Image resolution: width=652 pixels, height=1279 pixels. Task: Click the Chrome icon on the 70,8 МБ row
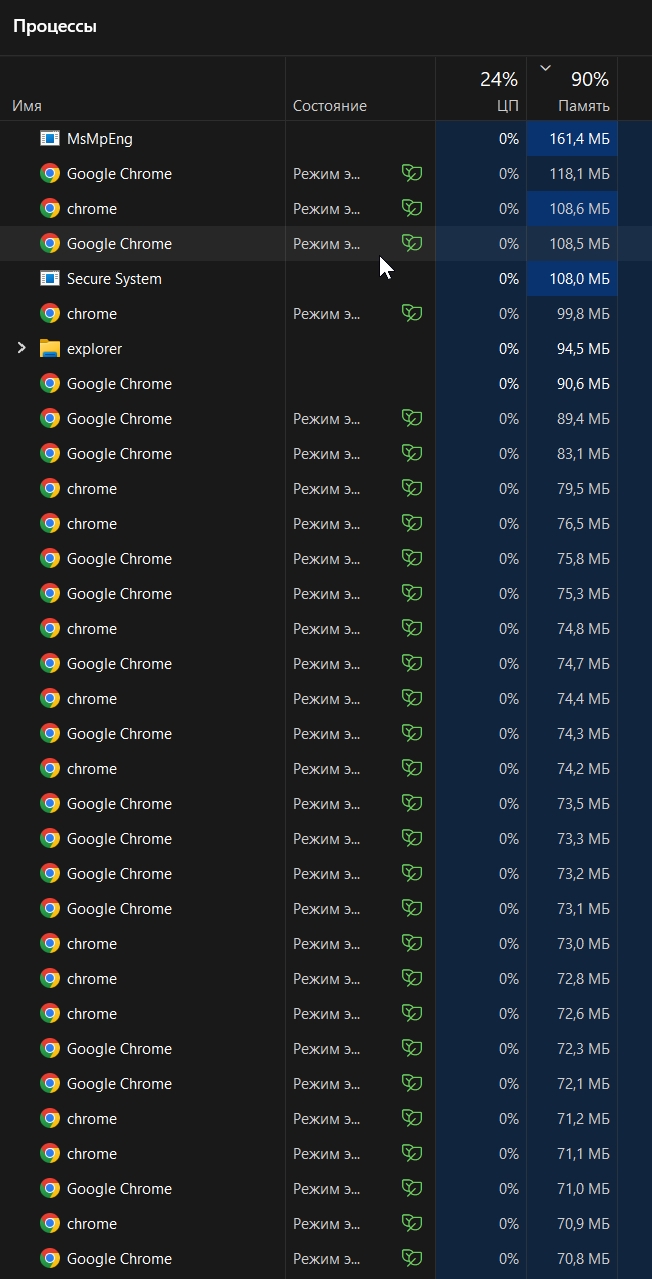[50, 1258]
